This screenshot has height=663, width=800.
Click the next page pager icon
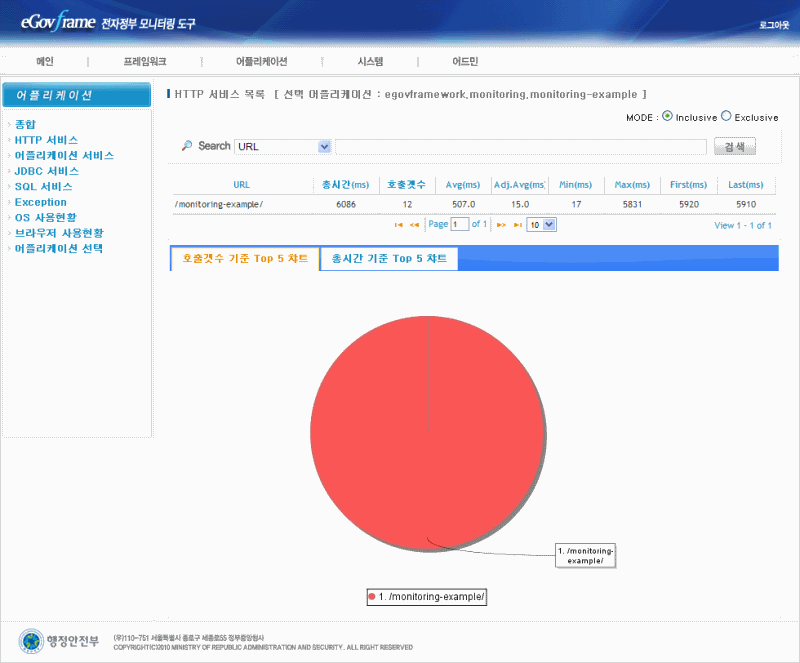[501, 225]
